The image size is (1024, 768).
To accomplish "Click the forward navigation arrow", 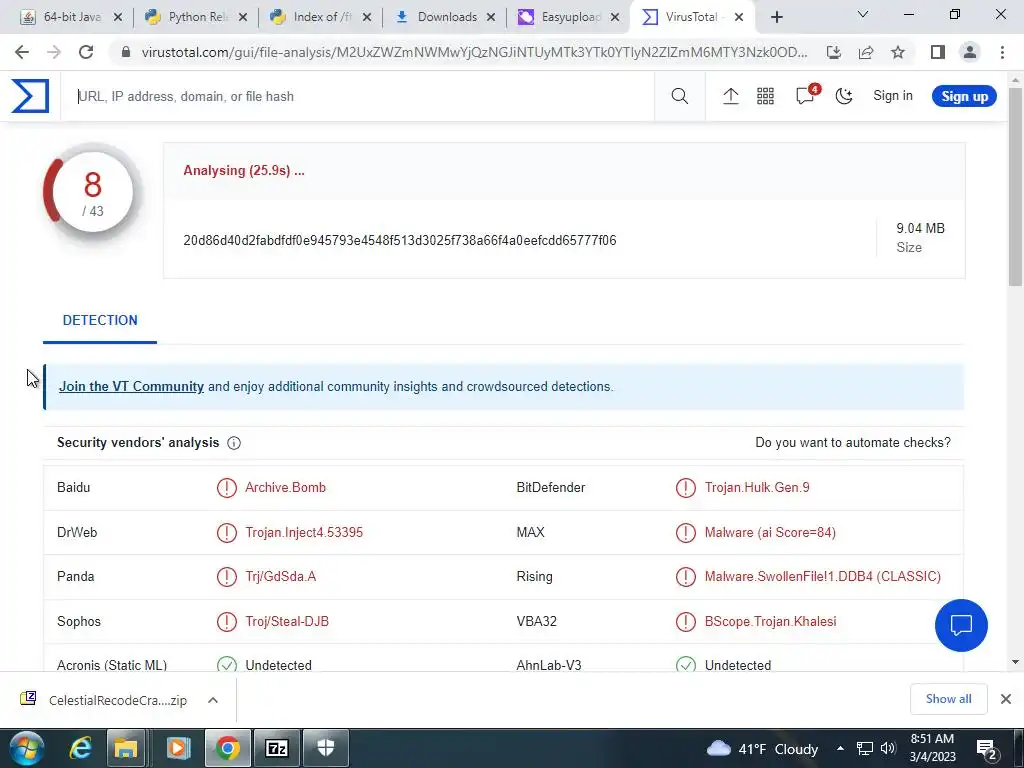I will [54, 52].
